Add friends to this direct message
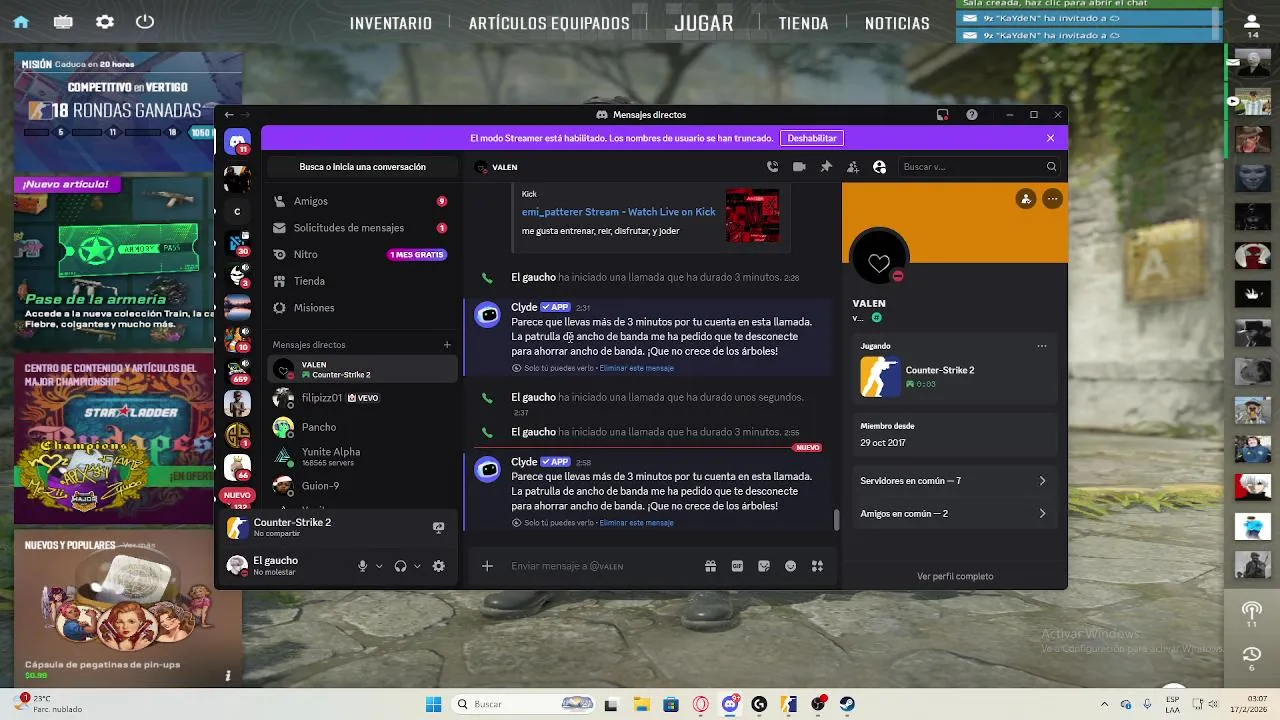 [853, 167]
